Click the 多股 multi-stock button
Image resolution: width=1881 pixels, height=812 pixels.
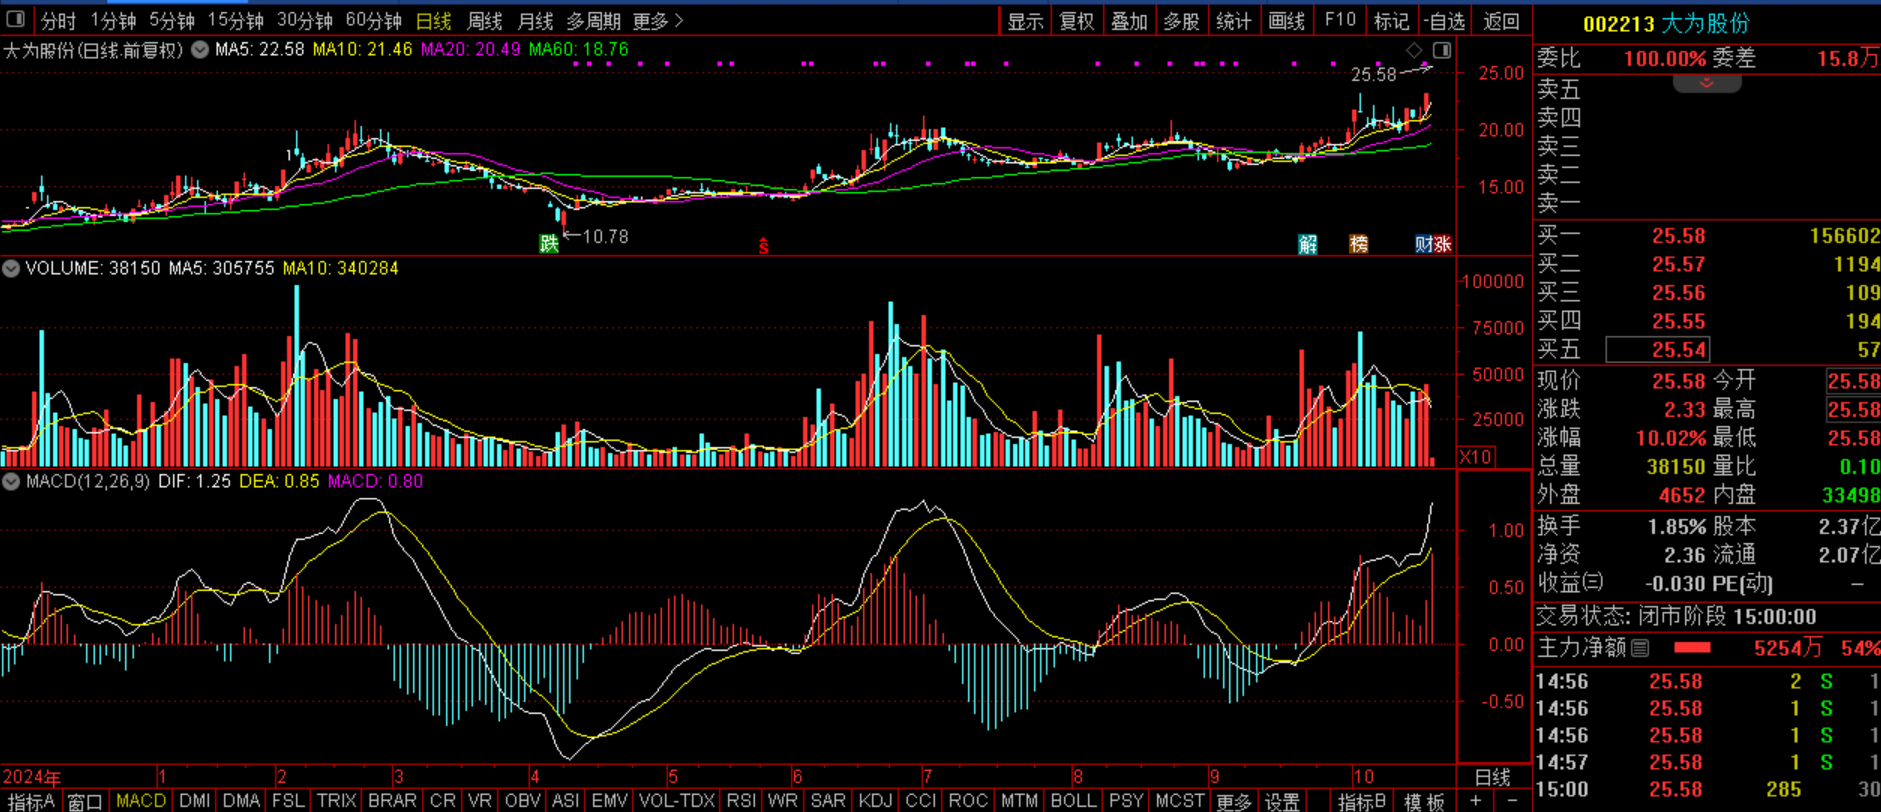[x=1181, y=20]
